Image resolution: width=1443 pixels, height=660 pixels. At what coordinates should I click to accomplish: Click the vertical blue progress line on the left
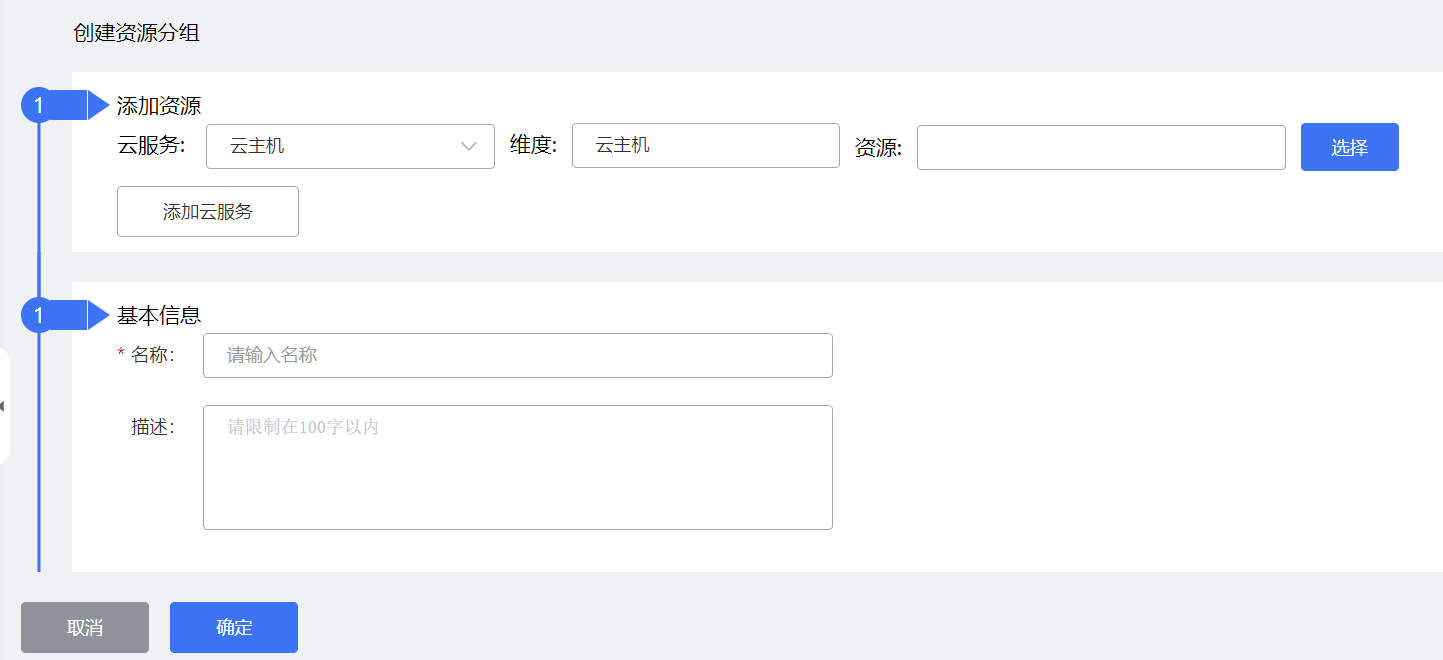[x=37, y=450]
